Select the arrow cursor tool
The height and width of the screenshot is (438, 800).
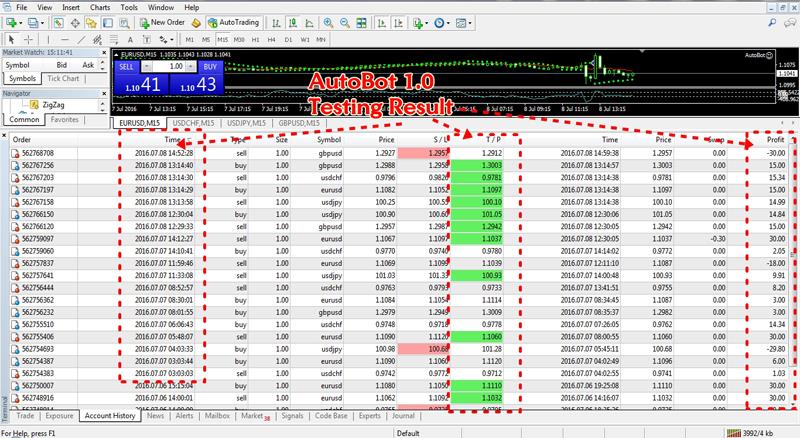(12, 39)
